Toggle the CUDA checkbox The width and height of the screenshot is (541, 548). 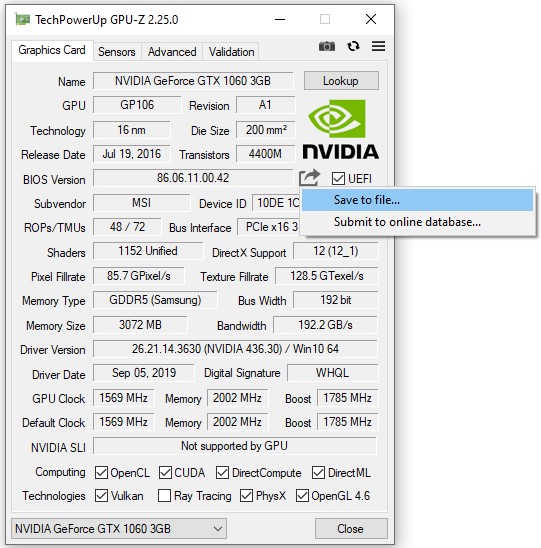pos(165,473)
